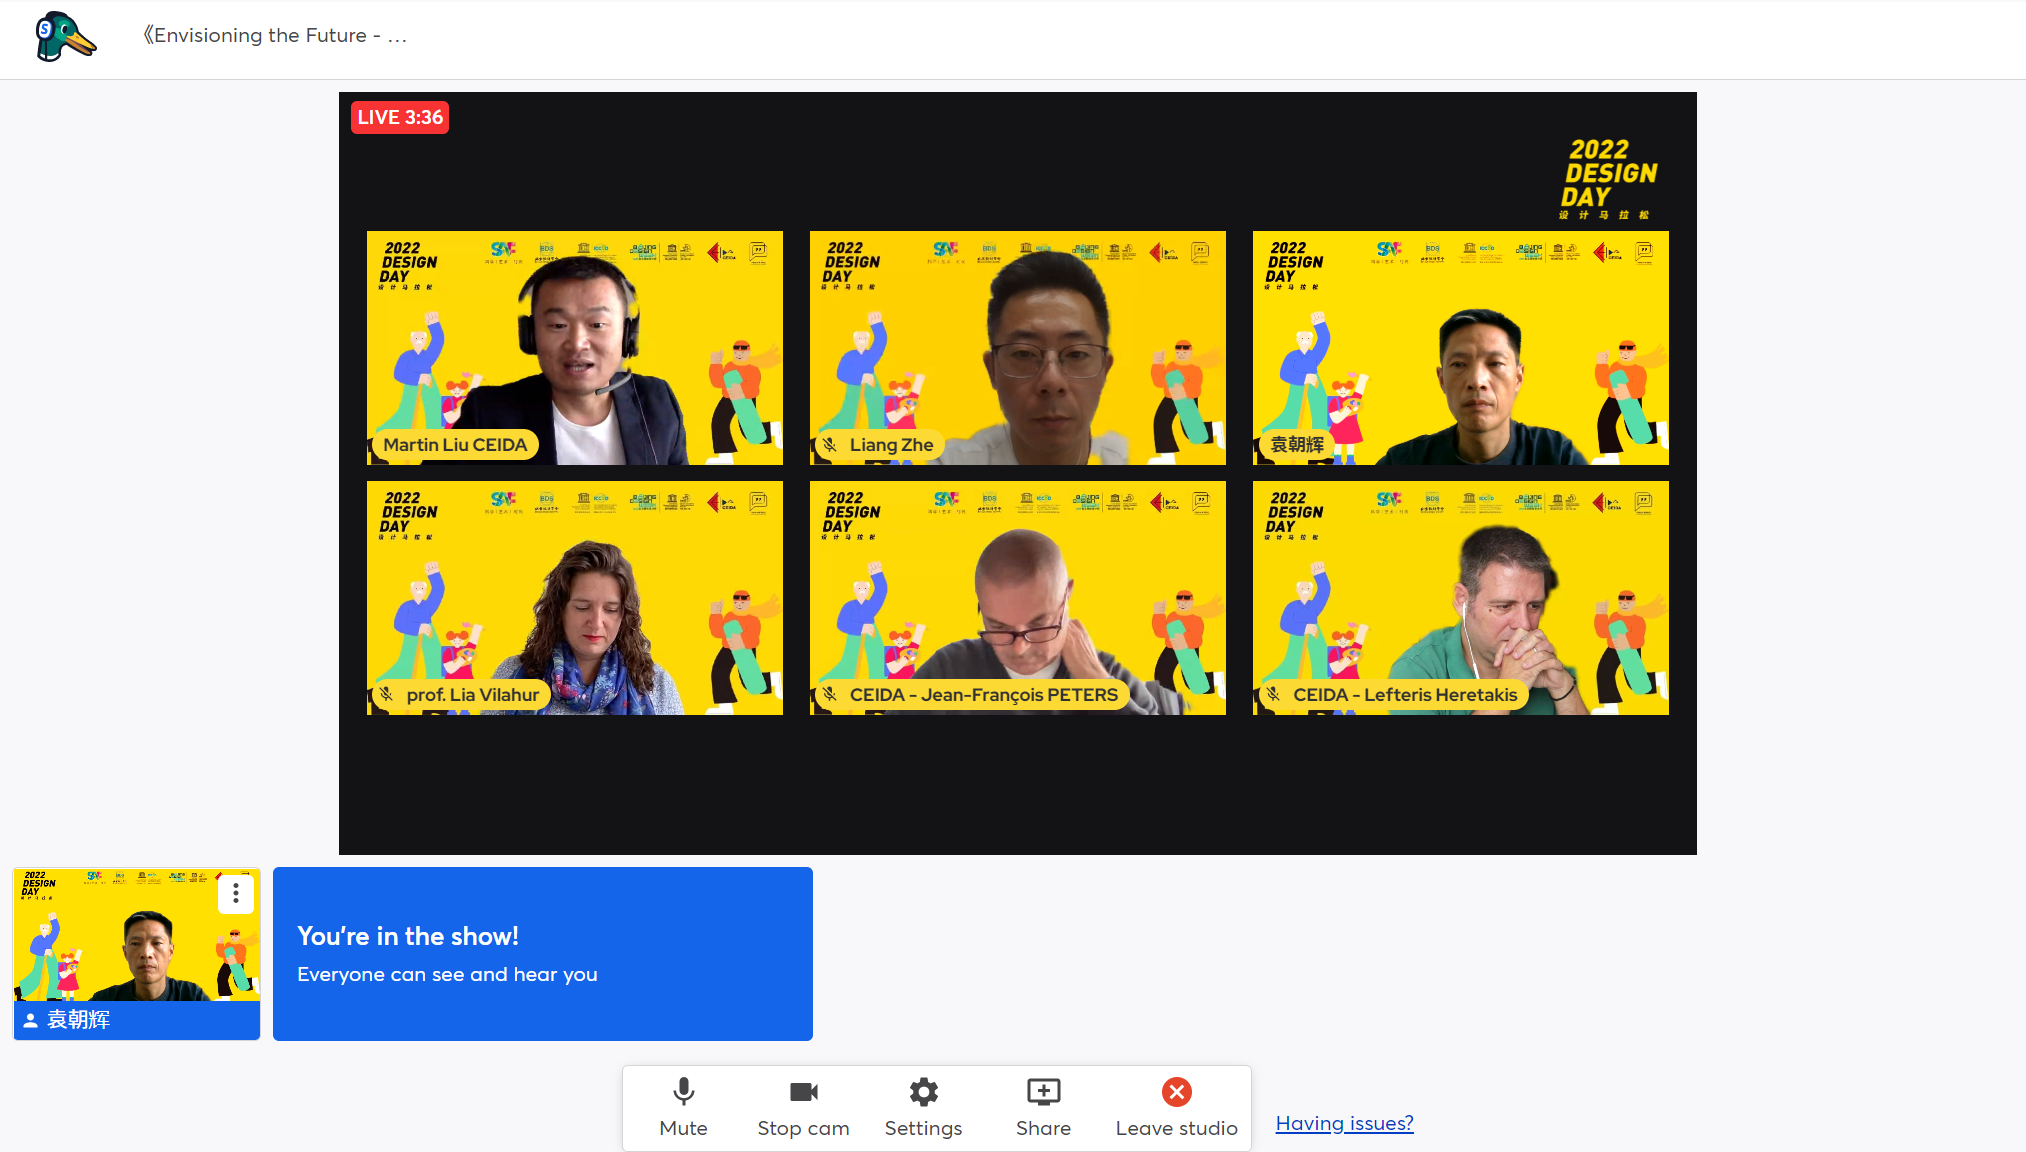Open three-dot menu on own thumbnail
Viewport: 2026px width, 1152px height.
pyautogui.click(x=236, y=892)
